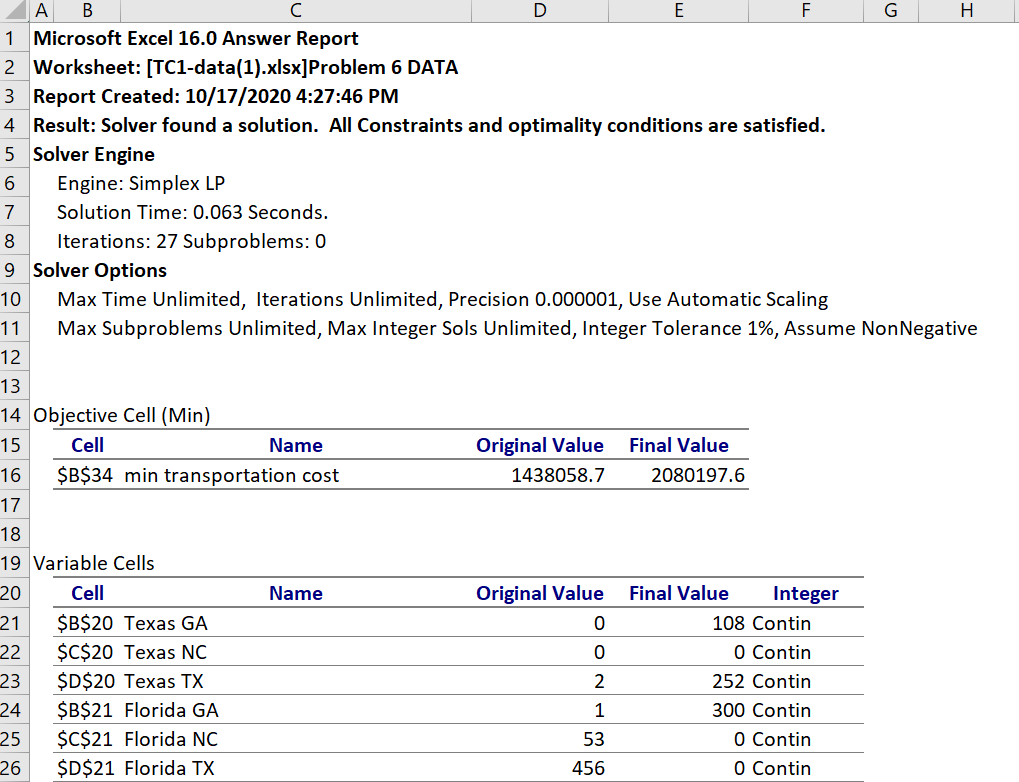Select the objective Final Value 2080197.6 cell
This screenshot has height=782, width=1019.
[x=697, y=475]
